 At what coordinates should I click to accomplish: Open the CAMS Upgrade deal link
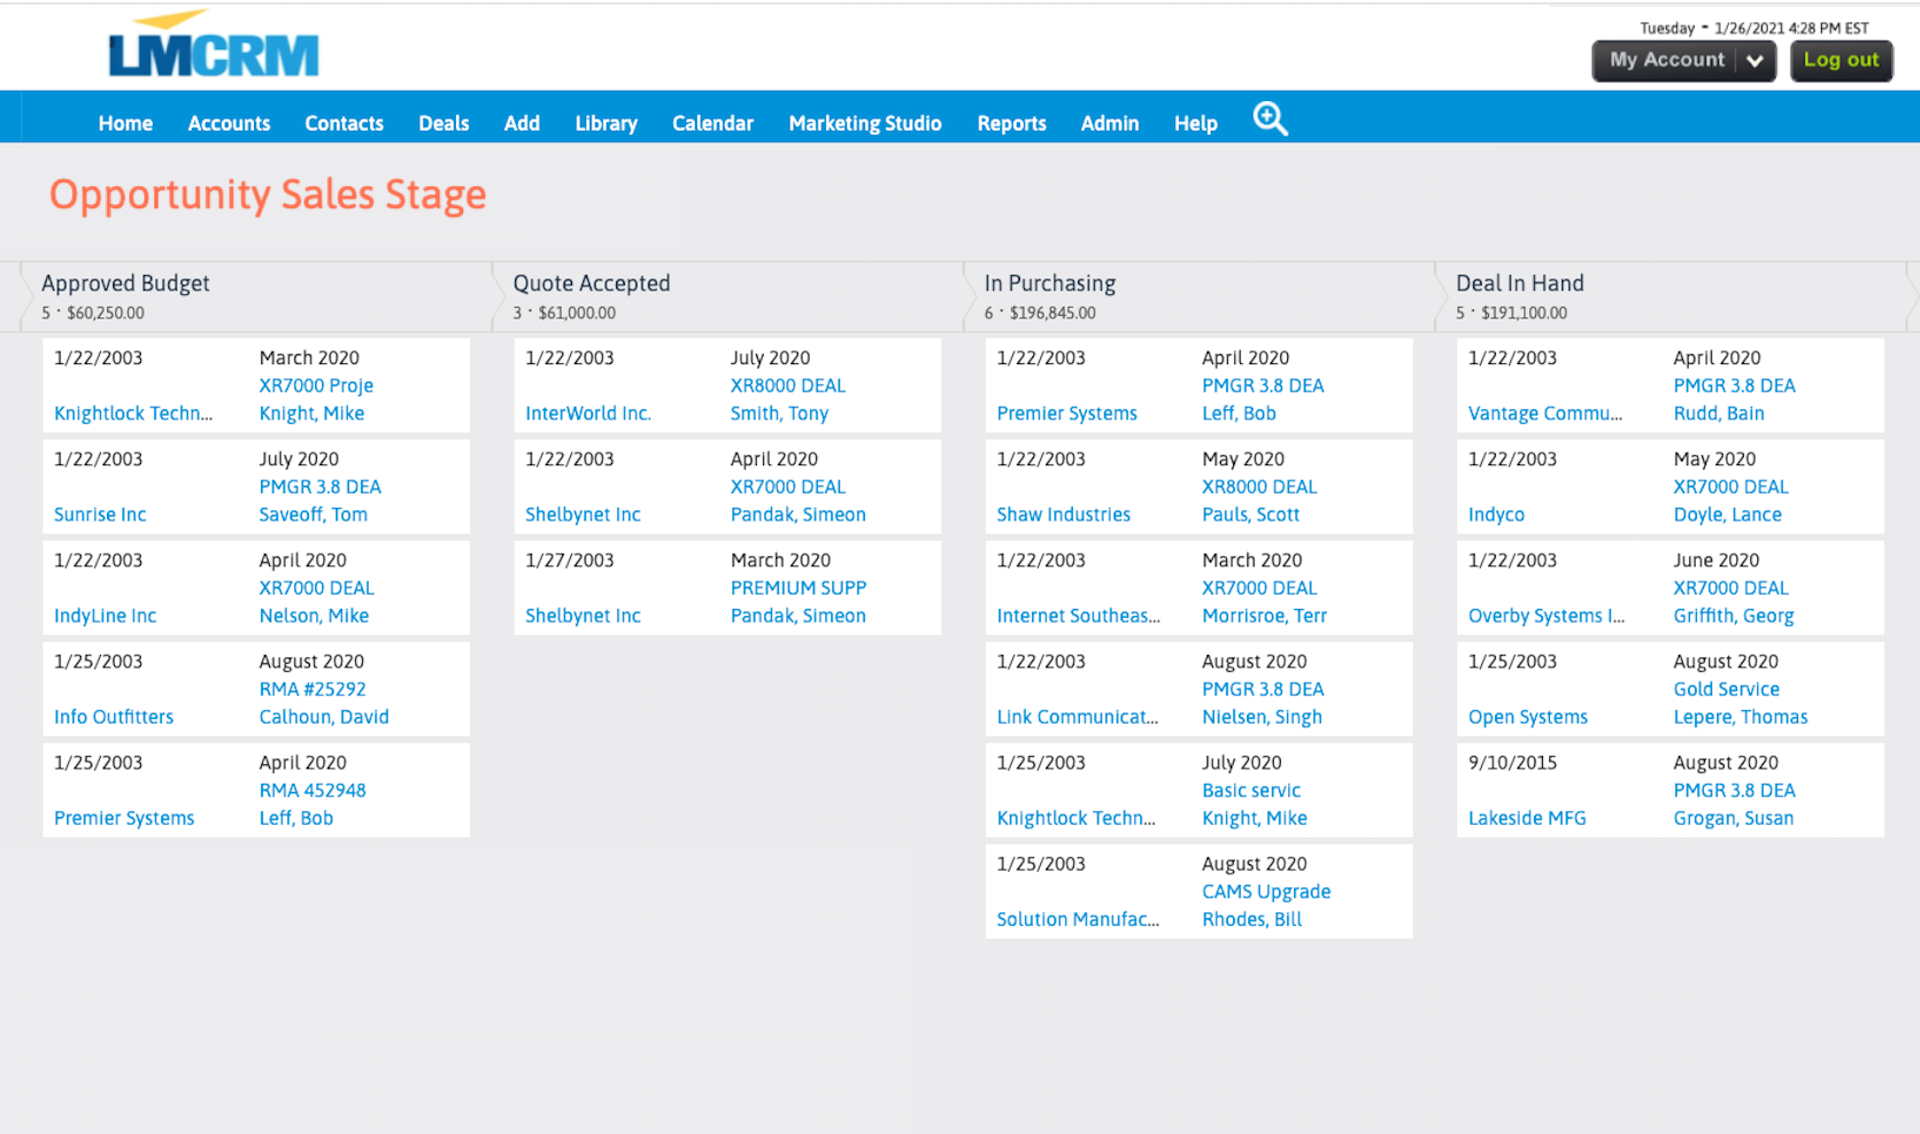point(1265,891)
